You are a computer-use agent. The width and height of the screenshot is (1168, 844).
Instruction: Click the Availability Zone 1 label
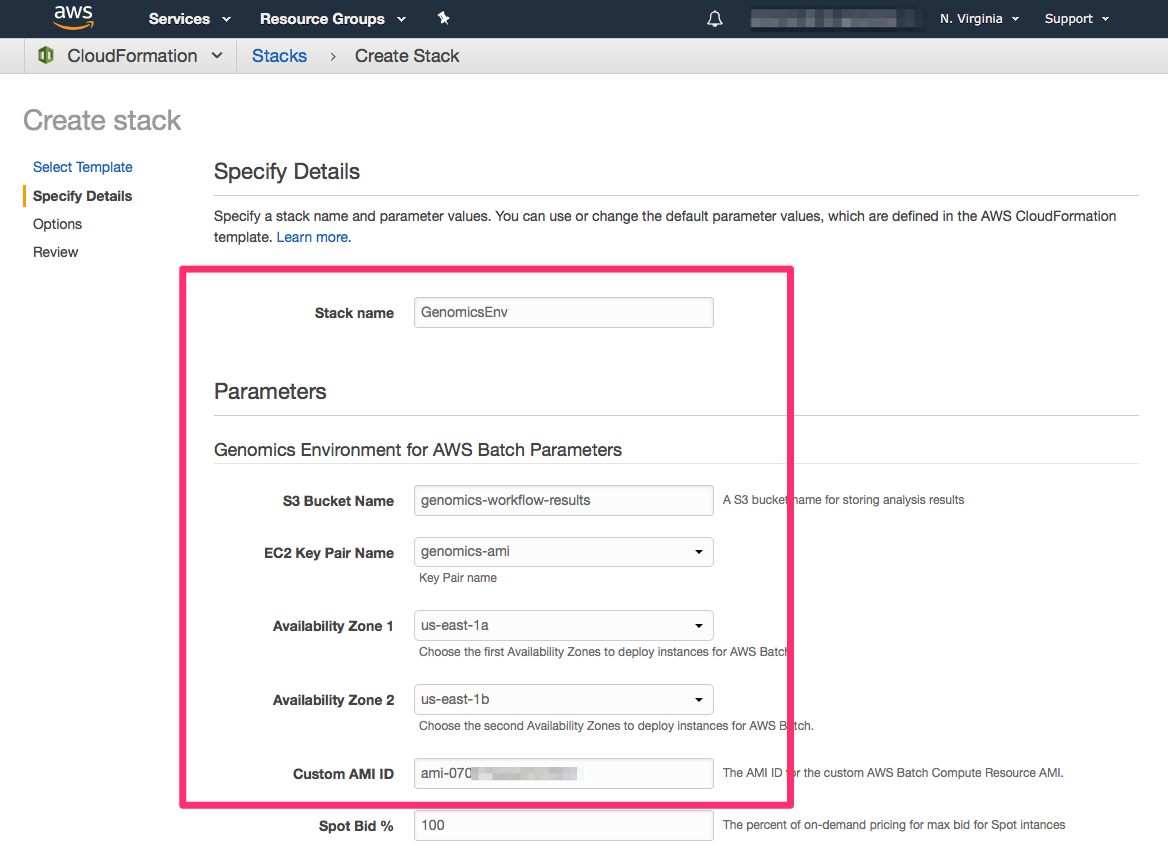point(333,626)
